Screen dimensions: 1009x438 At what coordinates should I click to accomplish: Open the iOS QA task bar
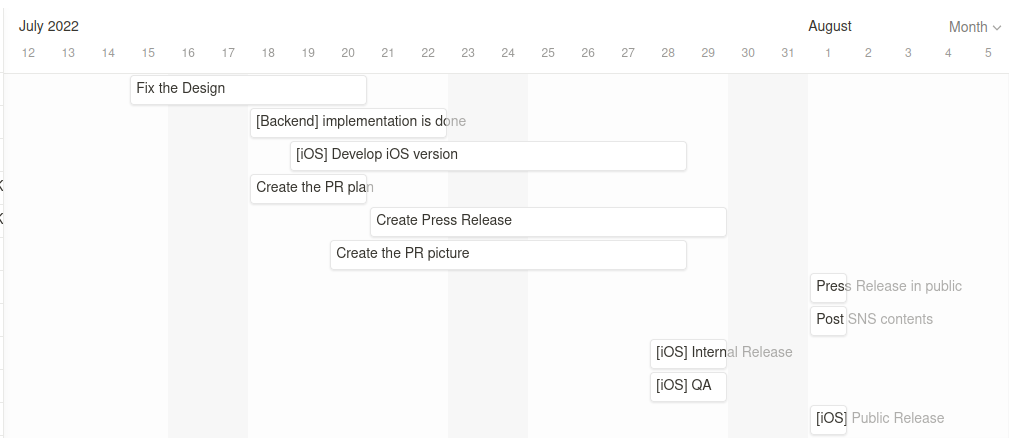689,387
